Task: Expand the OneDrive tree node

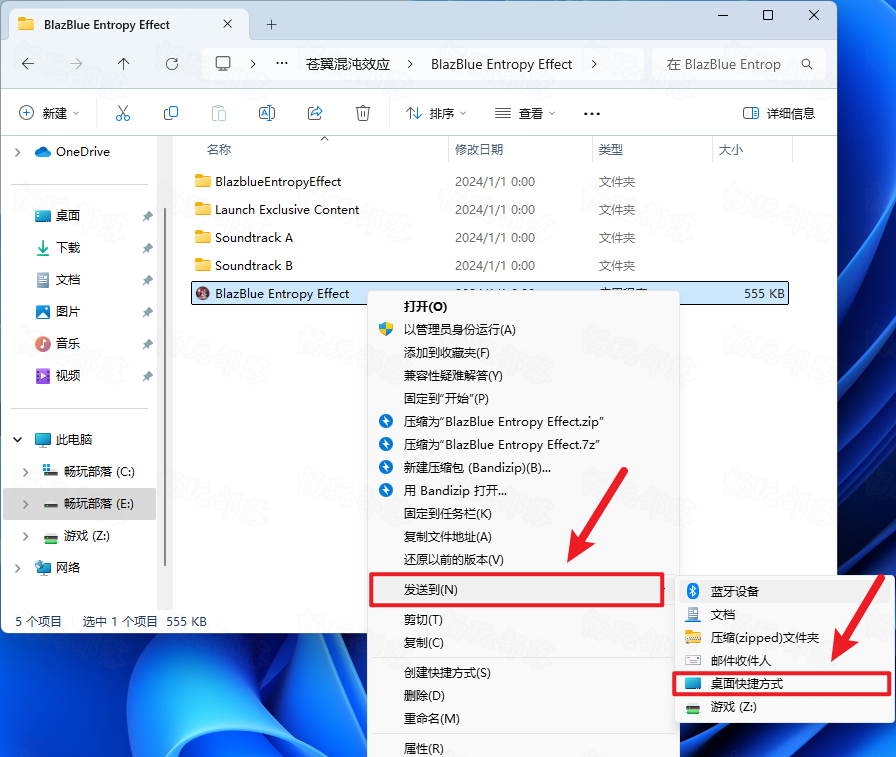Action: tap(18, 152)
